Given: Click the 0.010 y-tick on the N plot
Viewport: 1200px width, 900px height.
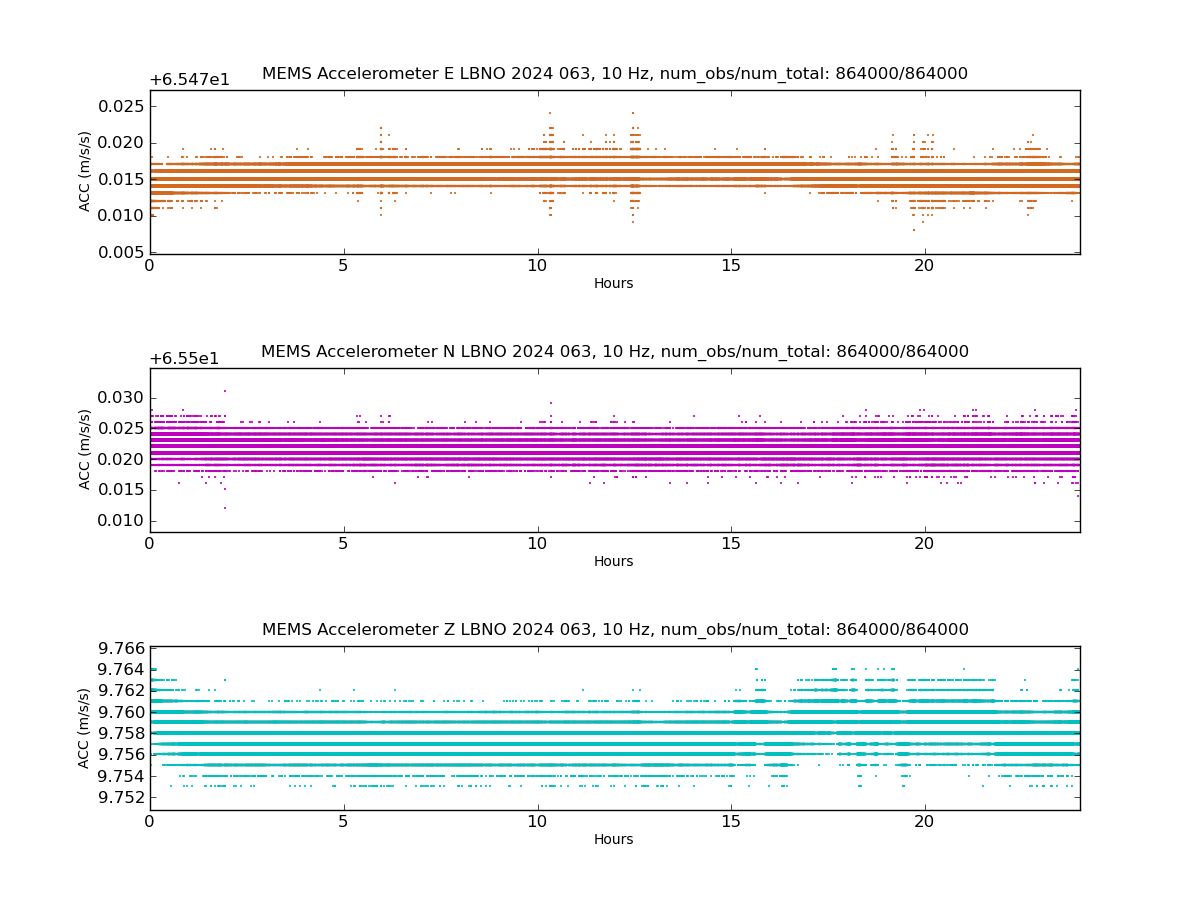Looking at the screenshot, I should [120, 520].
